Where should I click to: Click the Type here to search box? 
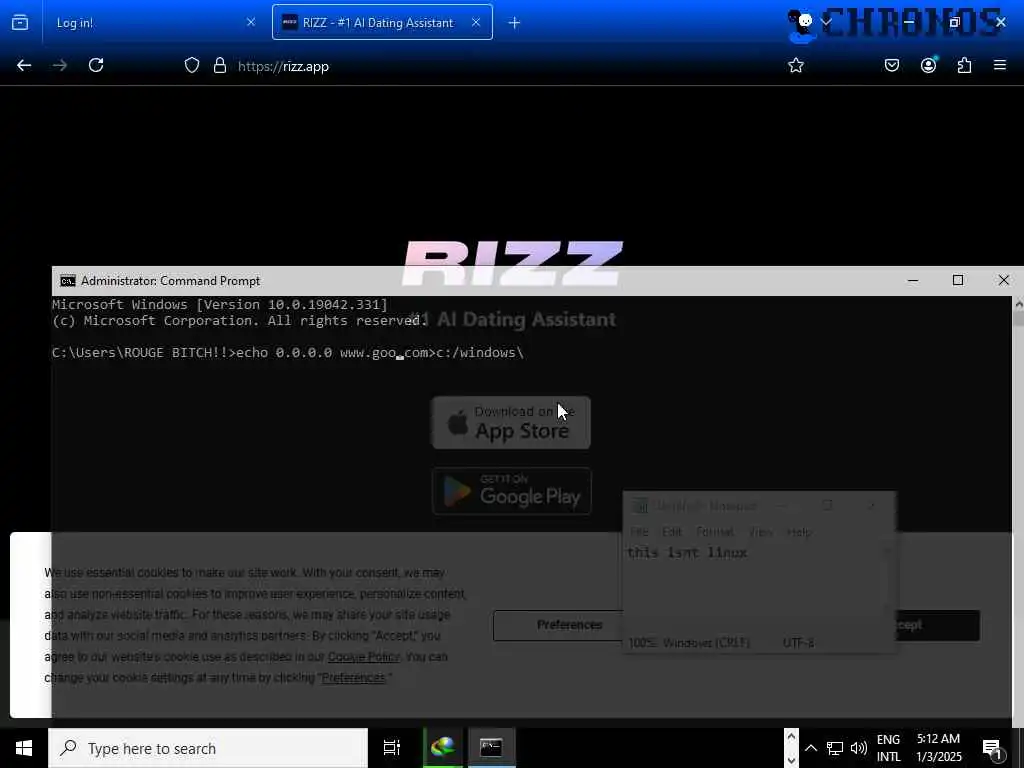[208, 748]
